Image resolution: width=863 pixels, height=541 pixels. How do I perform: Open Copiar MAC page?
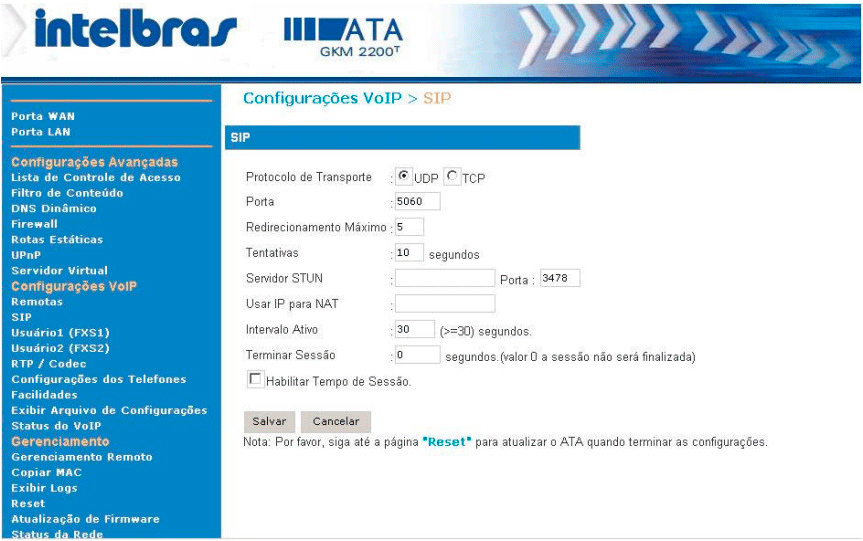click(x=46, y=472)
